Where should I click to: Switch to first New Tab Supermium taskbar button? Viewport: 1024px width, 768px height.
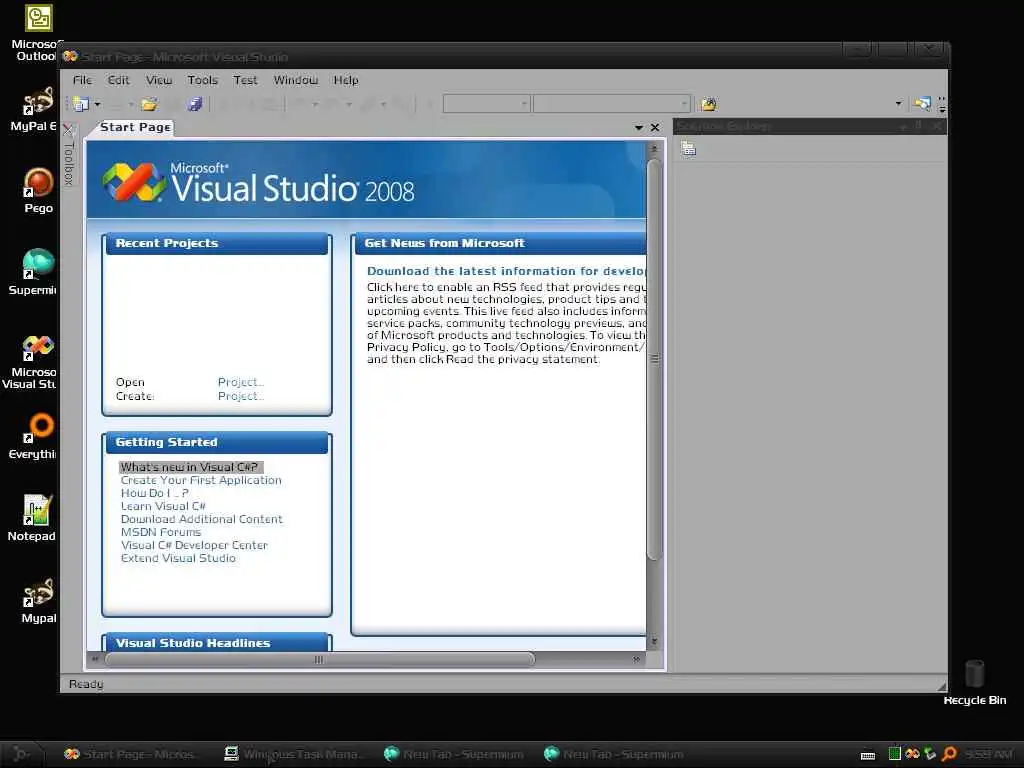[x=454, y=754]
